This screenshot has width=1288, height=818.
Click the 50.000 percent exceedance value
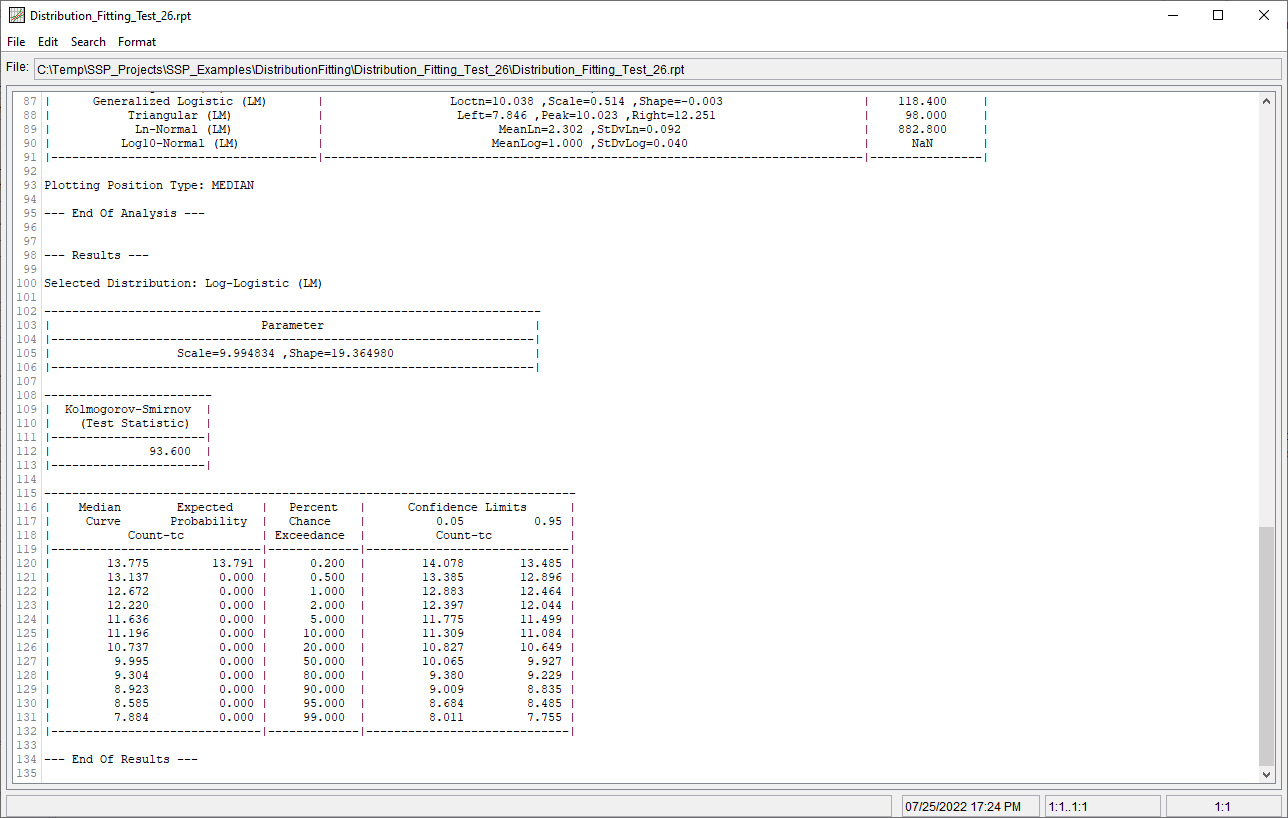tap(324, 661)
